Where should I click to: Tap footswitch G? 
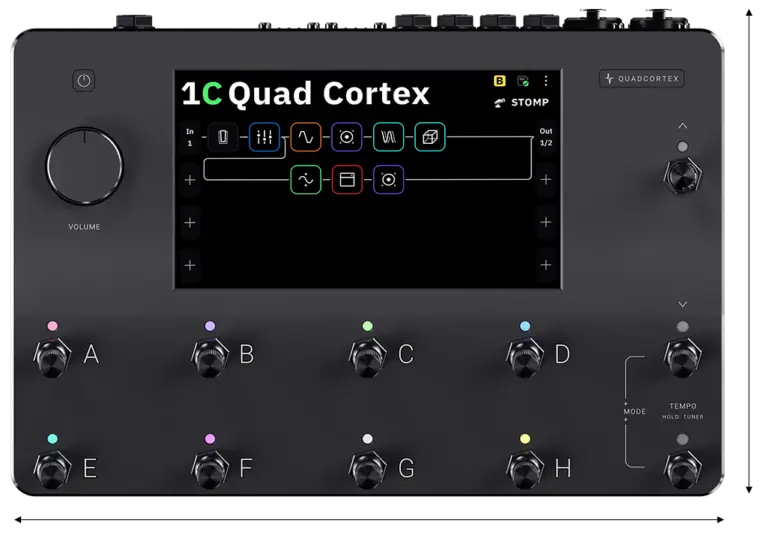click(368, 469)
